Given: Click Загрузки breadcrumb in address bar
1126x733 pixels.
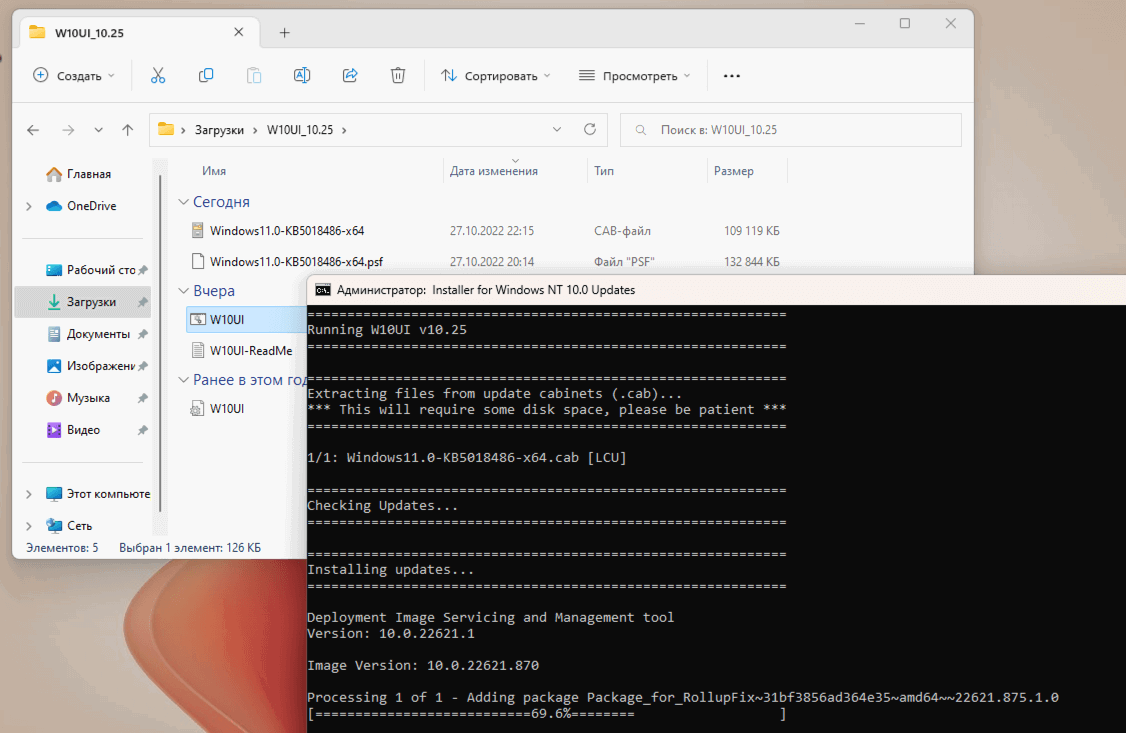Looking at the screenshot, I should click(219, 130).
